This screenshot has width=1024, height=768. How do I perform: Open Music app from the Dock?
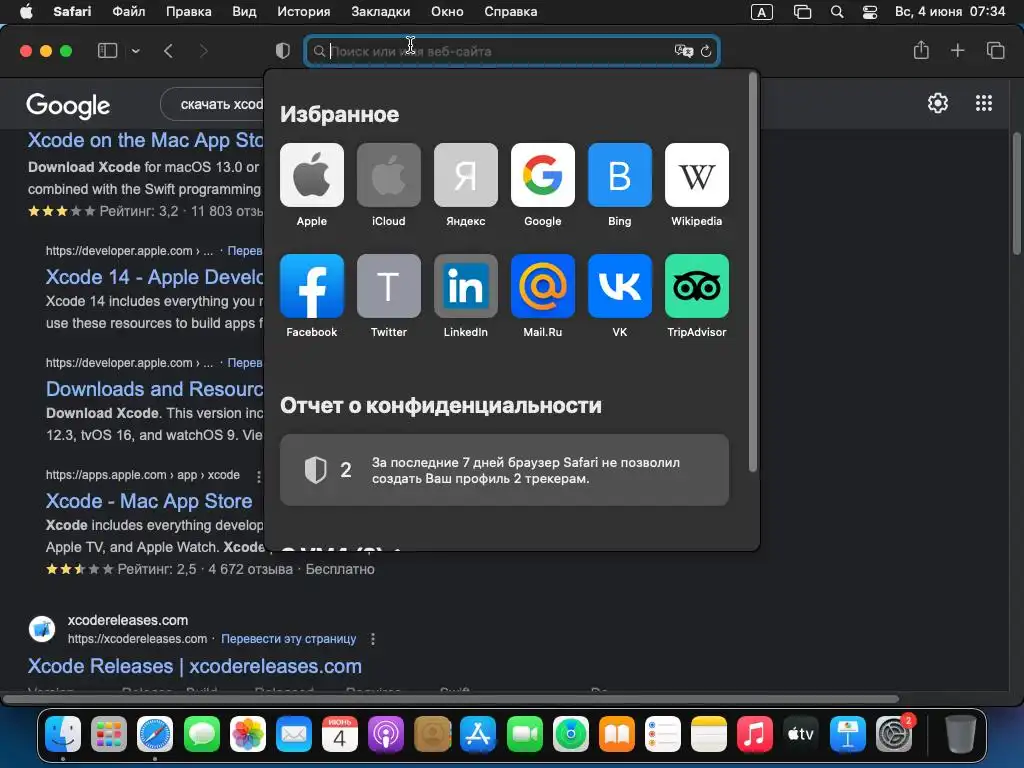pyautogui.click(x=755, y=733)
